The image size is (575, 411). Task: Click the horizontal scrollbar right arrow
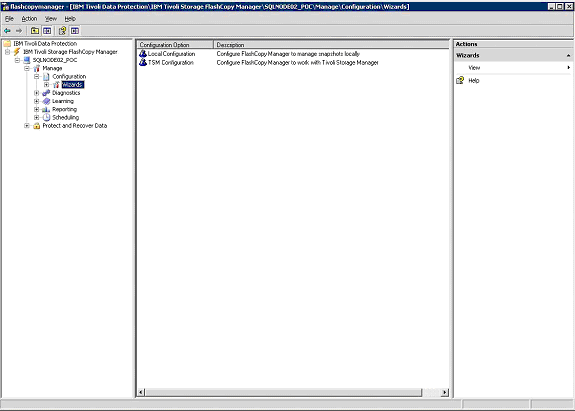click(x=445, y=392)
